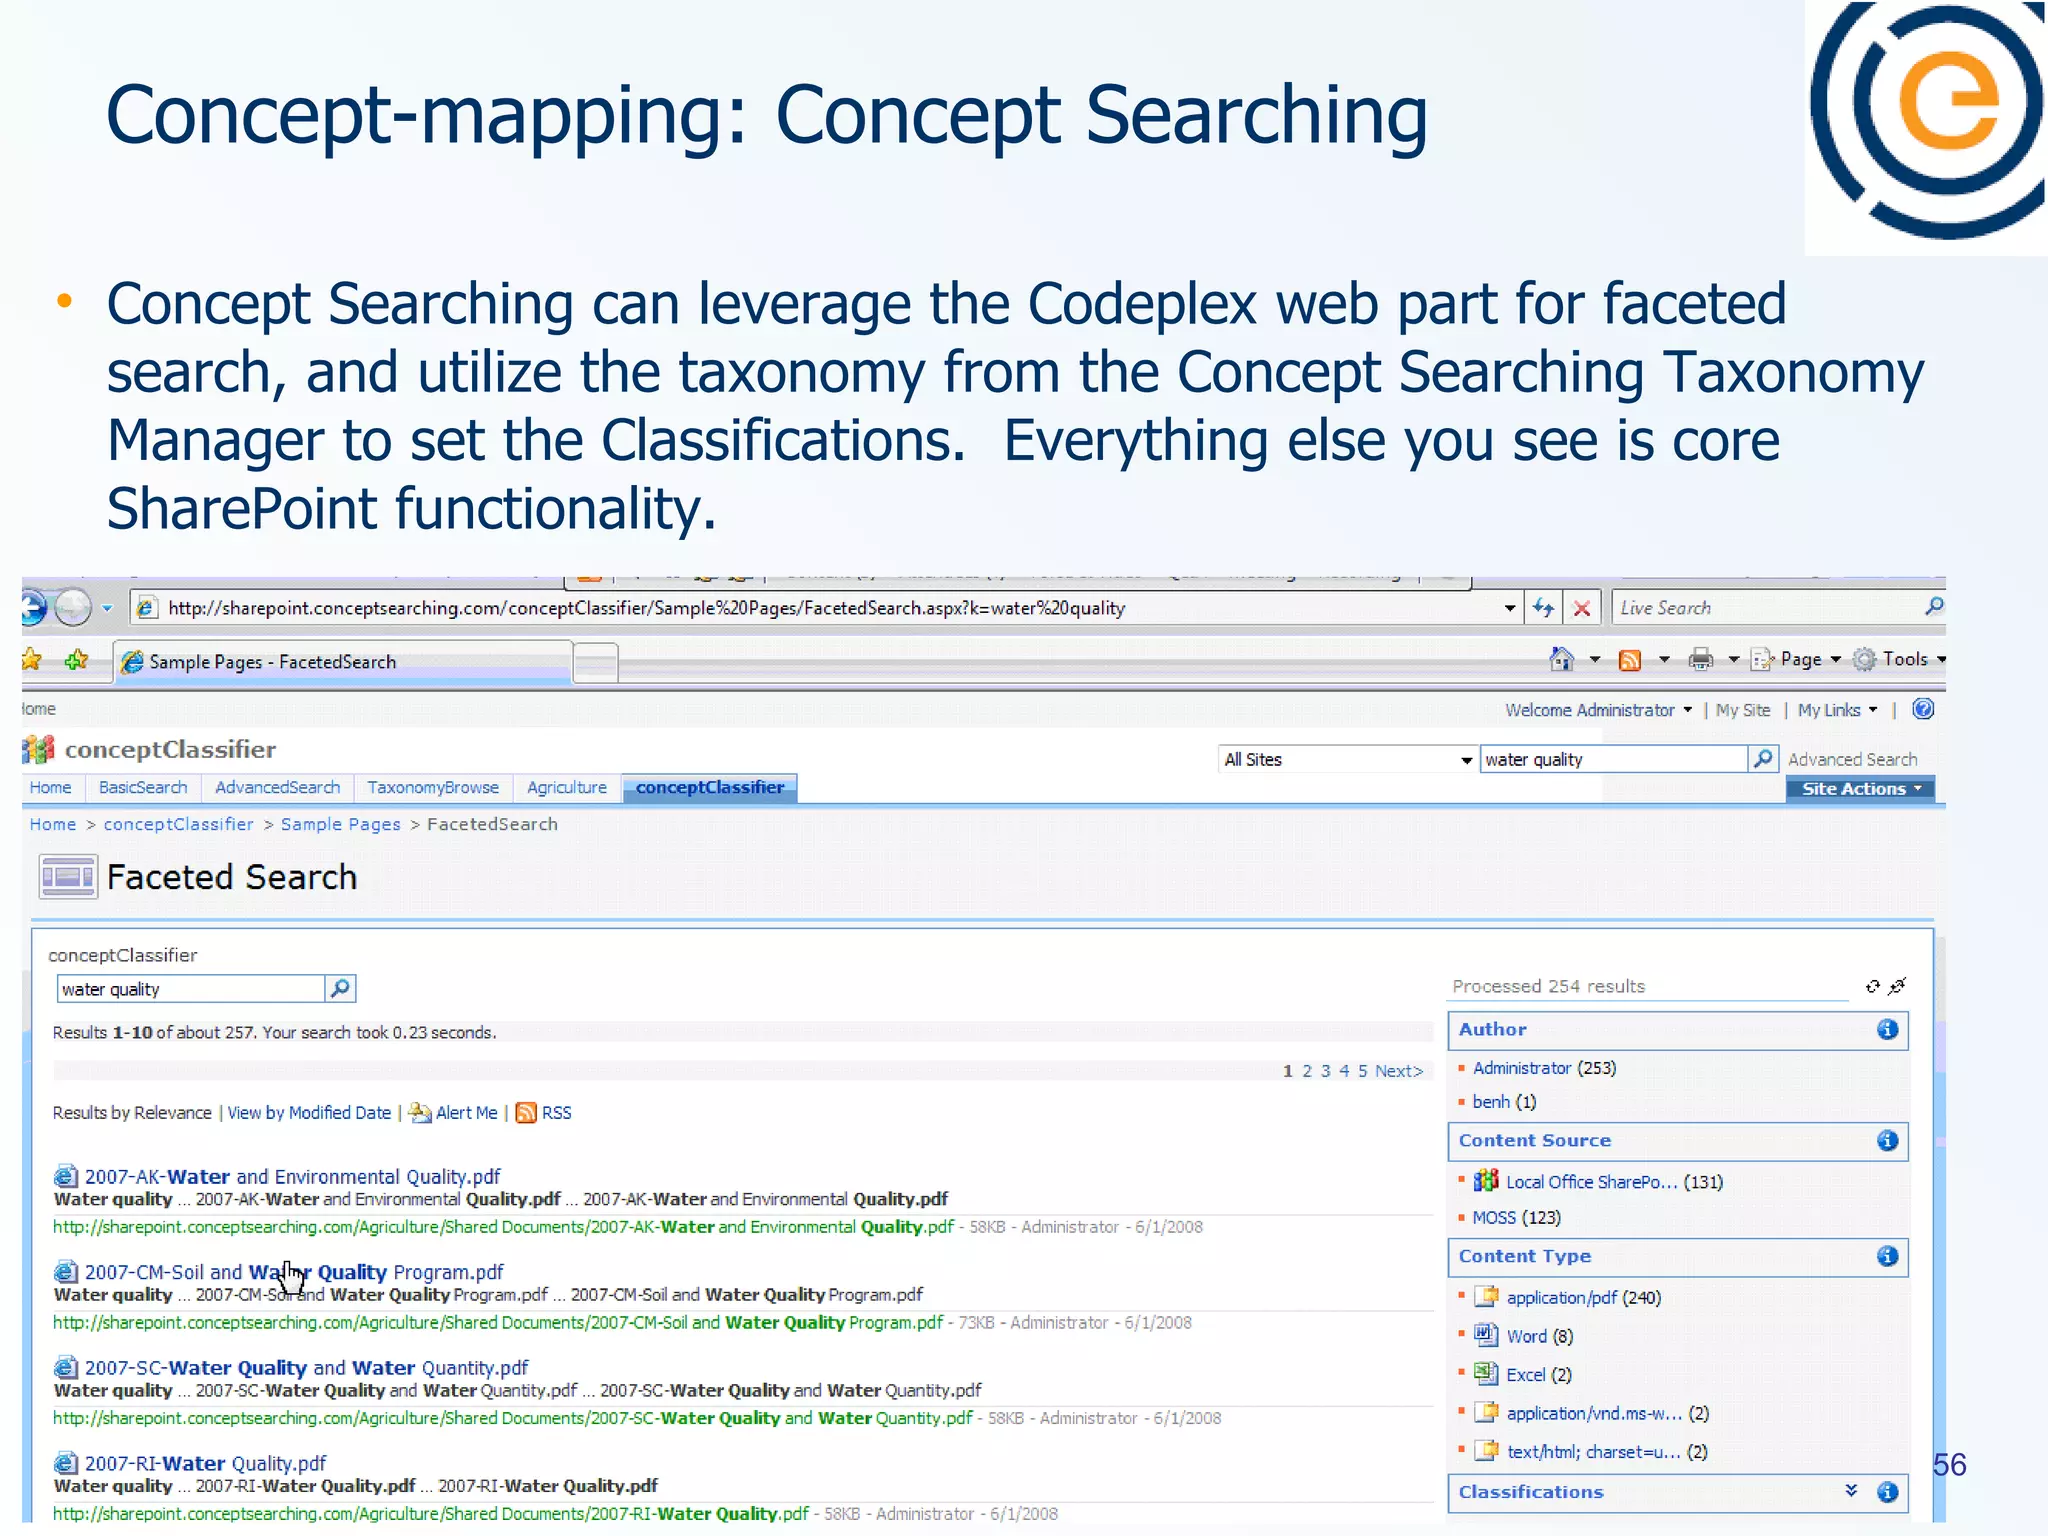Switch to the BasicSearch tab
This screenshot has height=1536, width=2048.
(x=143, y=788)
